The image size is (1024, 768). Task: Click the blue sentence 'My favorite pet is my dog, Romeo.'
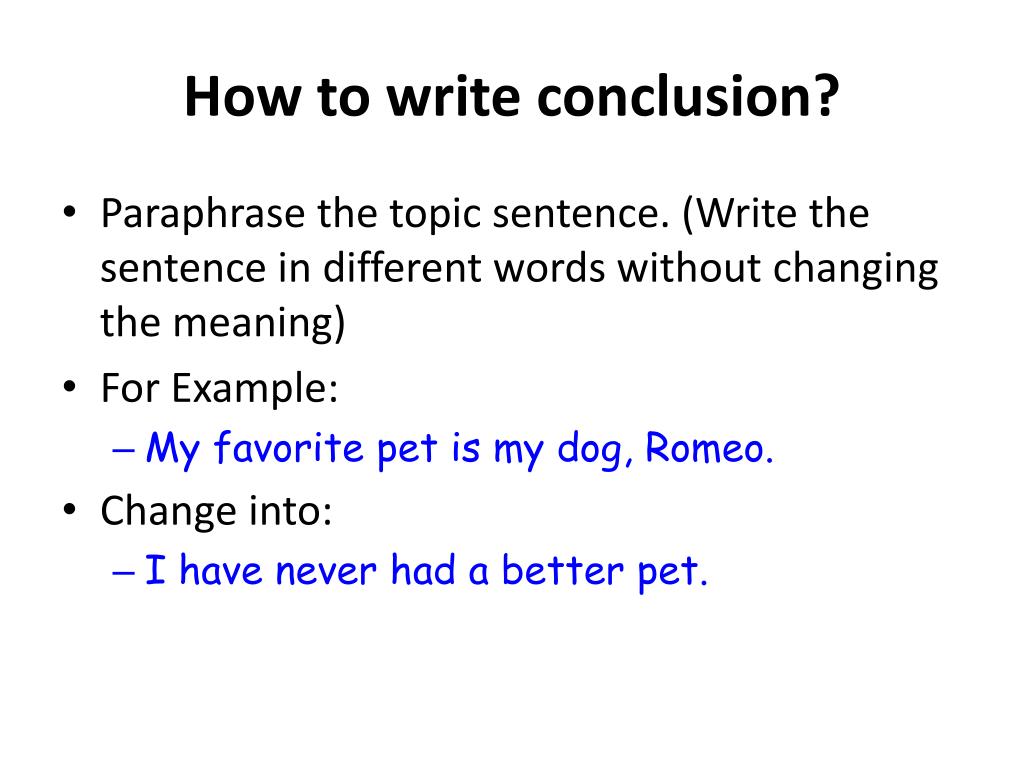pyautogui.click(x=460, y=450)
